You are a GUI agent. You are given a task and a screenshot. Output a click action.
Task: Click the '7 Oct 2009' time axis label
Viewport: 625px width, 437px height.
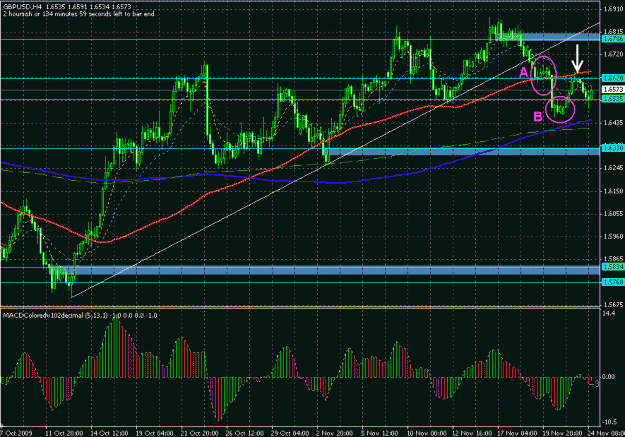click(16, 433)
